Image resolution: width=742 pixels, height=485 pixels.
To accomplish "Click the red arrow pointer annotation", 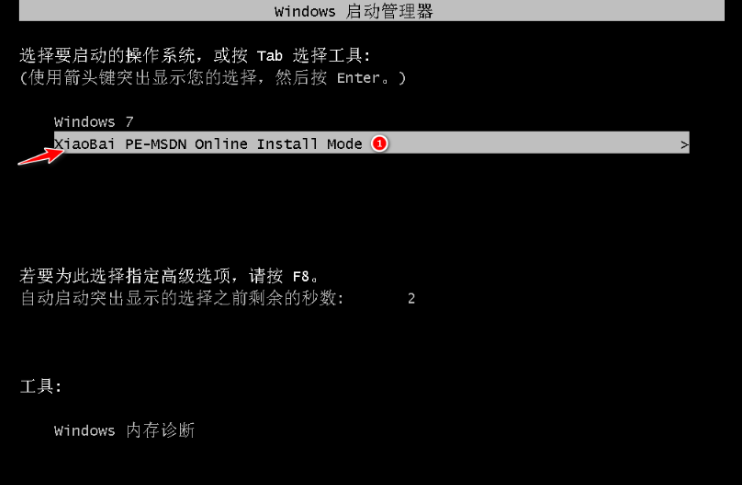I will point(41,156).
